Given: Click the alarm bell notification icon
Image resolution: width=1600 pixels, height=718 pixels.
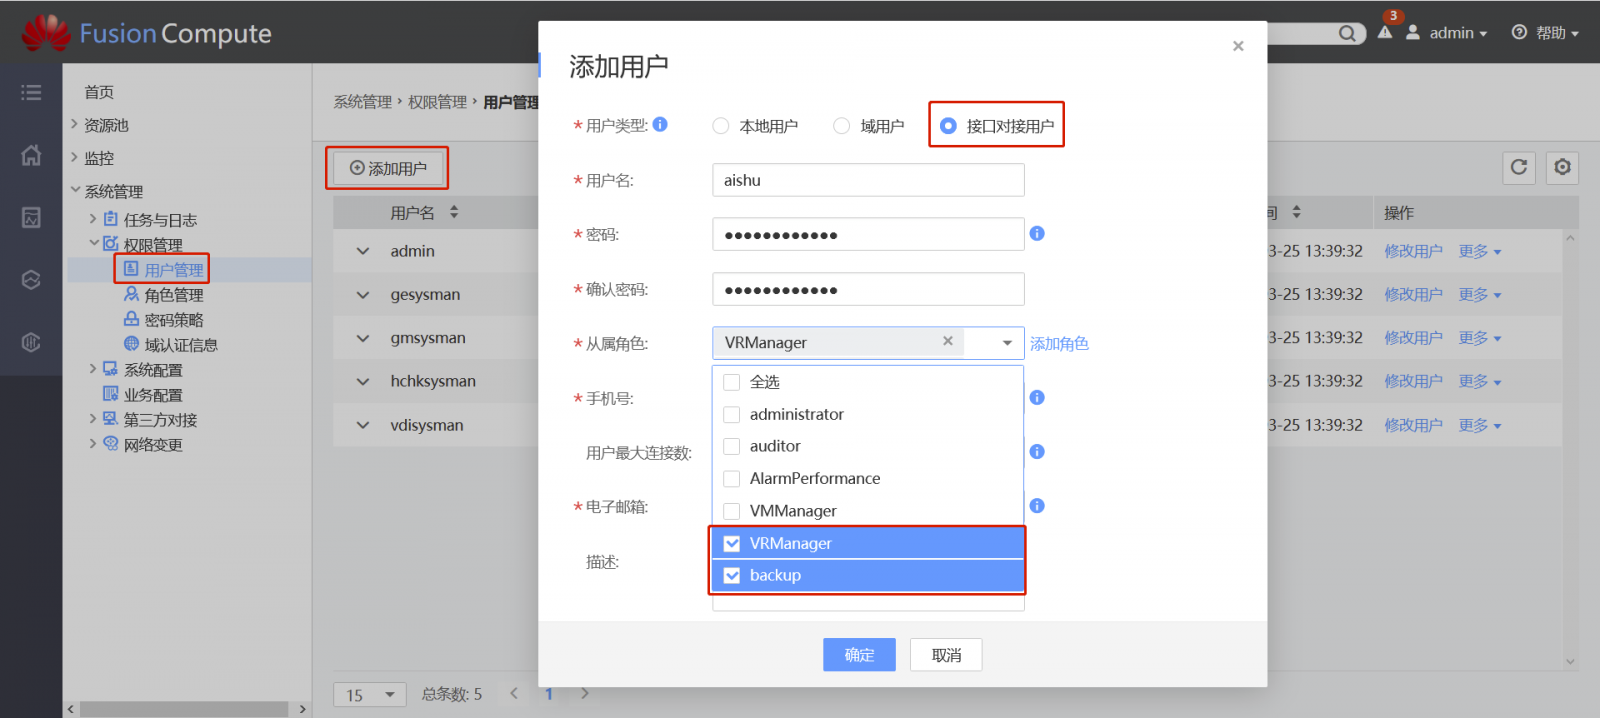Looking at the screenshot, I should (x=1385, y=32).
